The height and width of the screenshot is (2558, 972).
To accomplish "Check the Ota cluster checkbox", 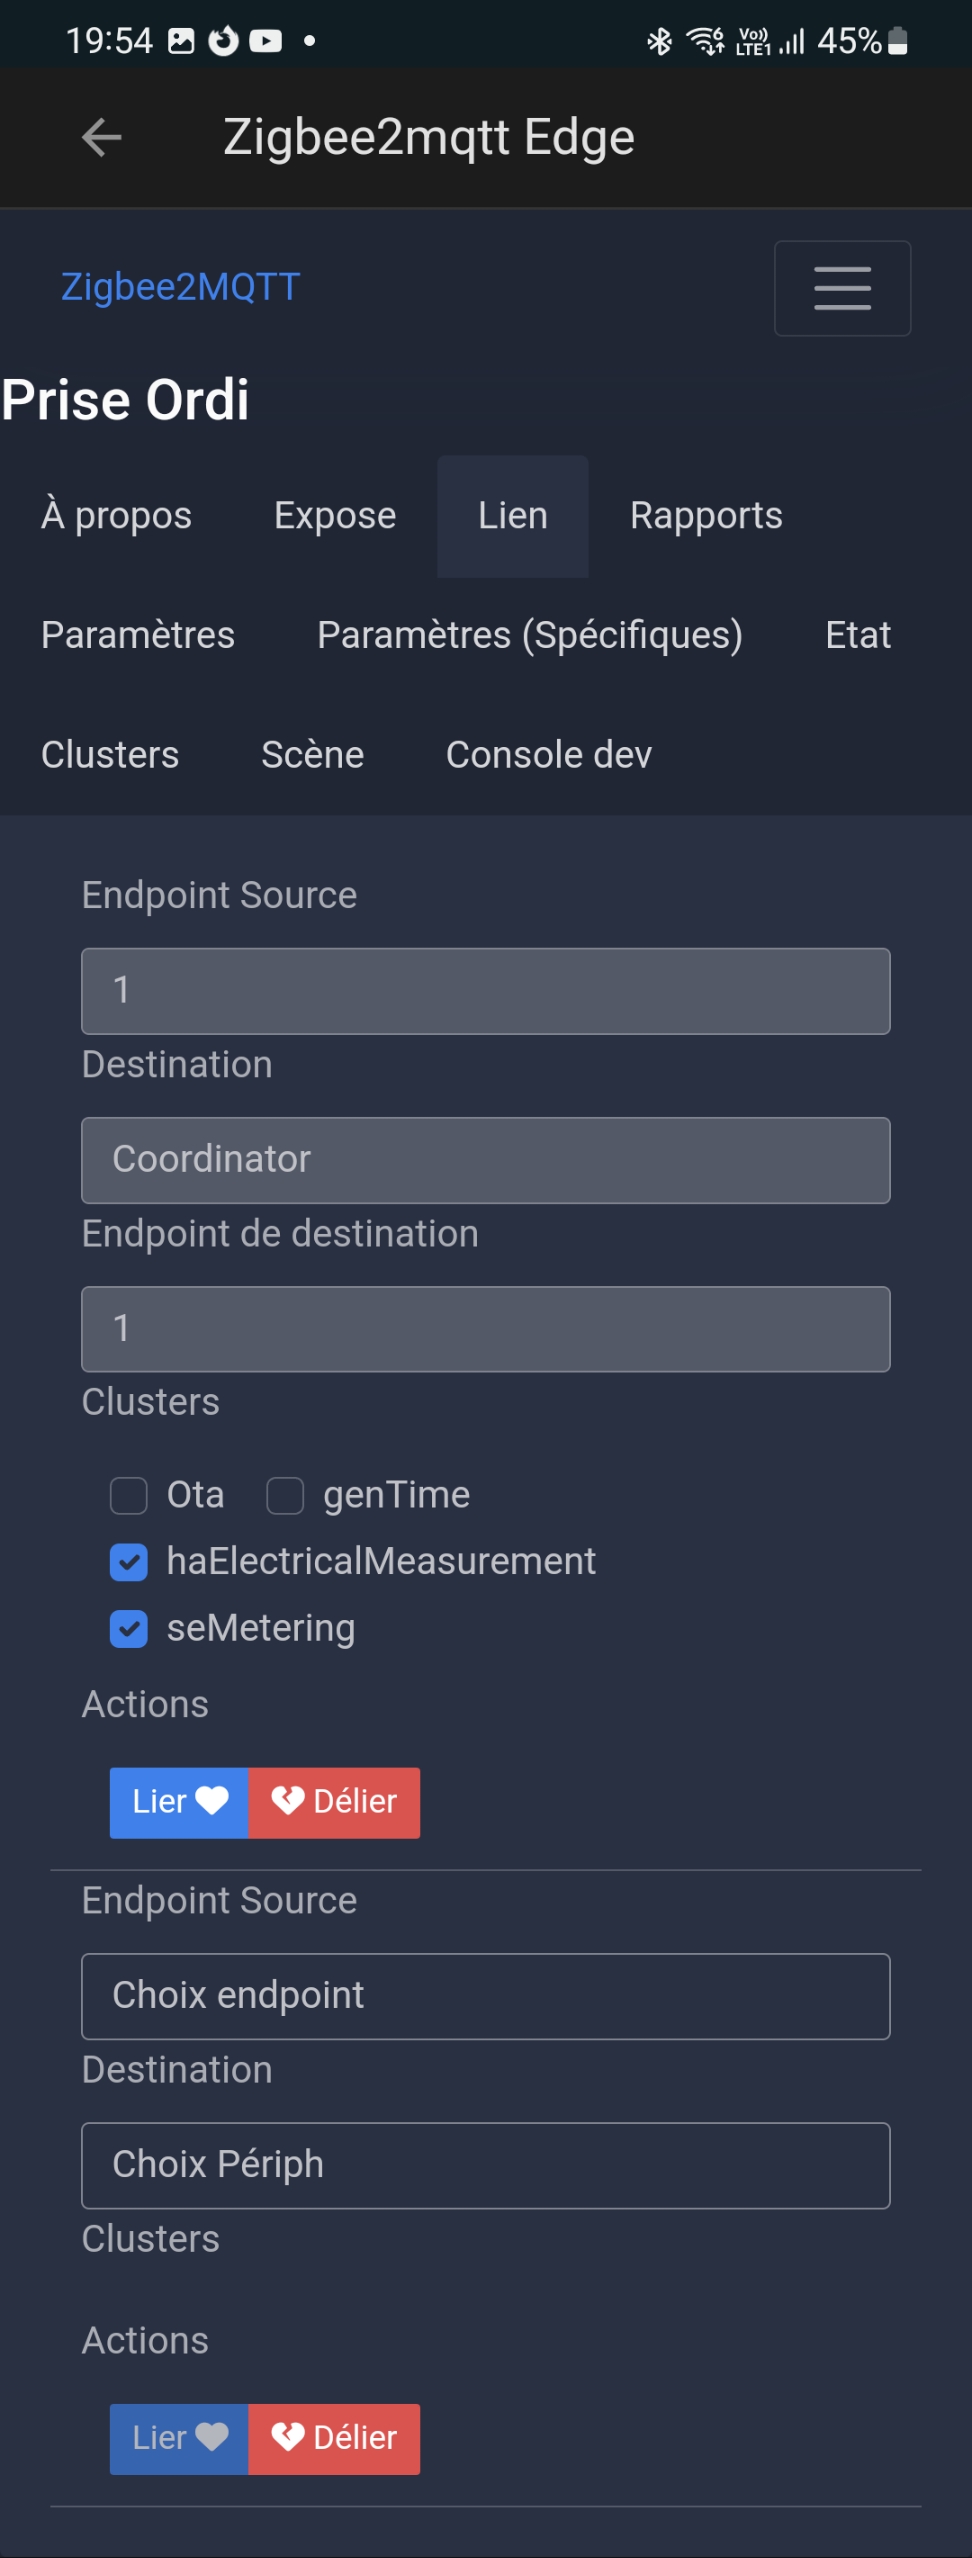I will [x=129, y=1496].
